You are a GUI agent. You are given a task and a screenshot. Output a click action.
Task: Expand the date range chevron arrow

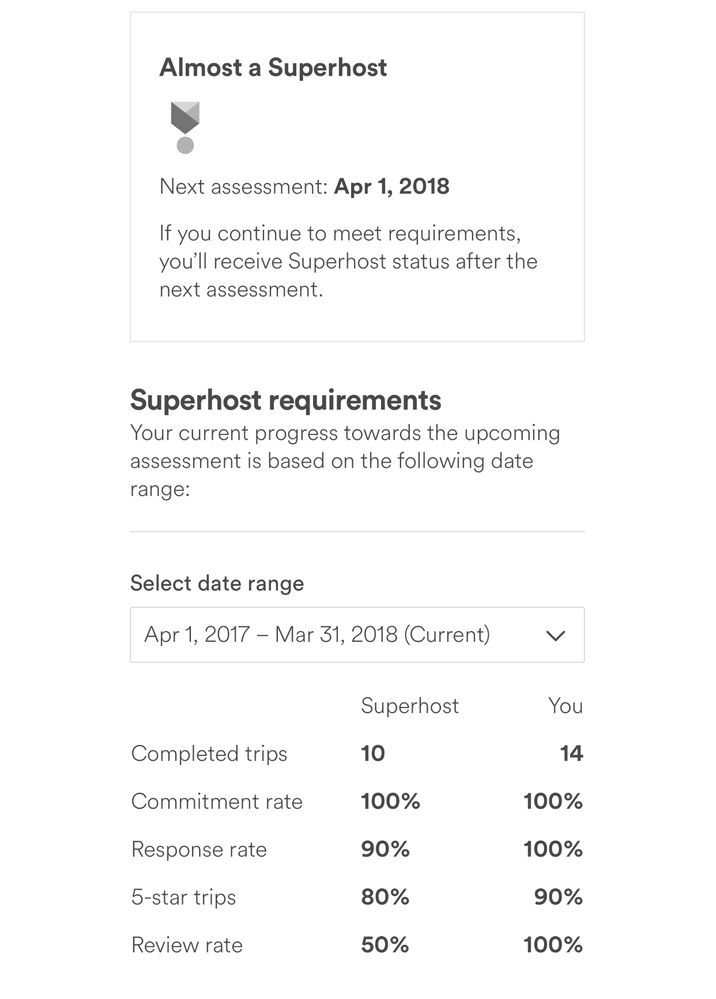(556, 635)
